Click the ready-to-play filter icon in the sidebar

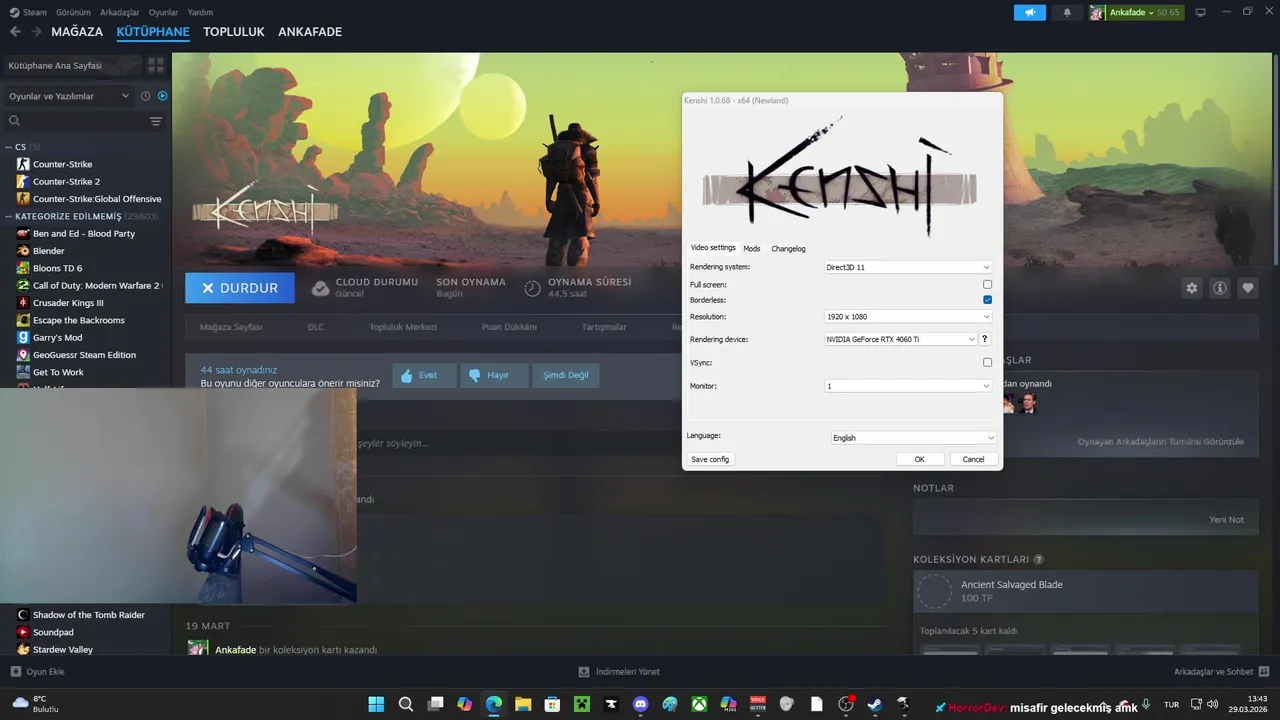coord(163,96)
